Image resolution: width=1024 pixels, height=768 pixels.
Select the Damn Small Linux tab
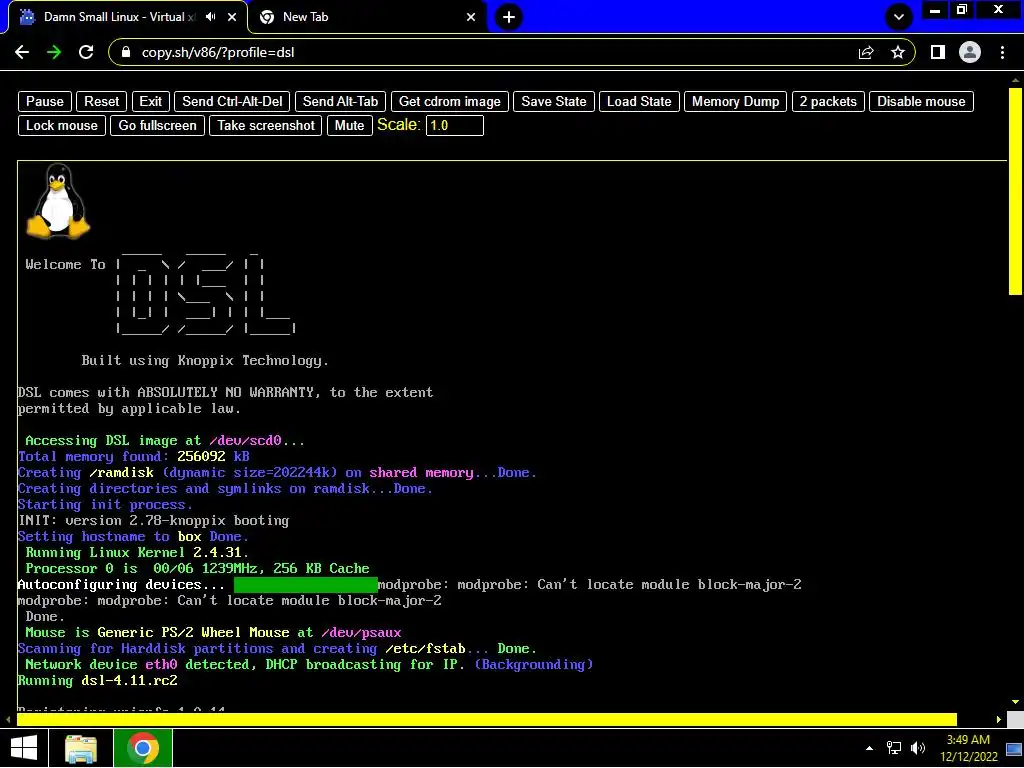(119, 17)
